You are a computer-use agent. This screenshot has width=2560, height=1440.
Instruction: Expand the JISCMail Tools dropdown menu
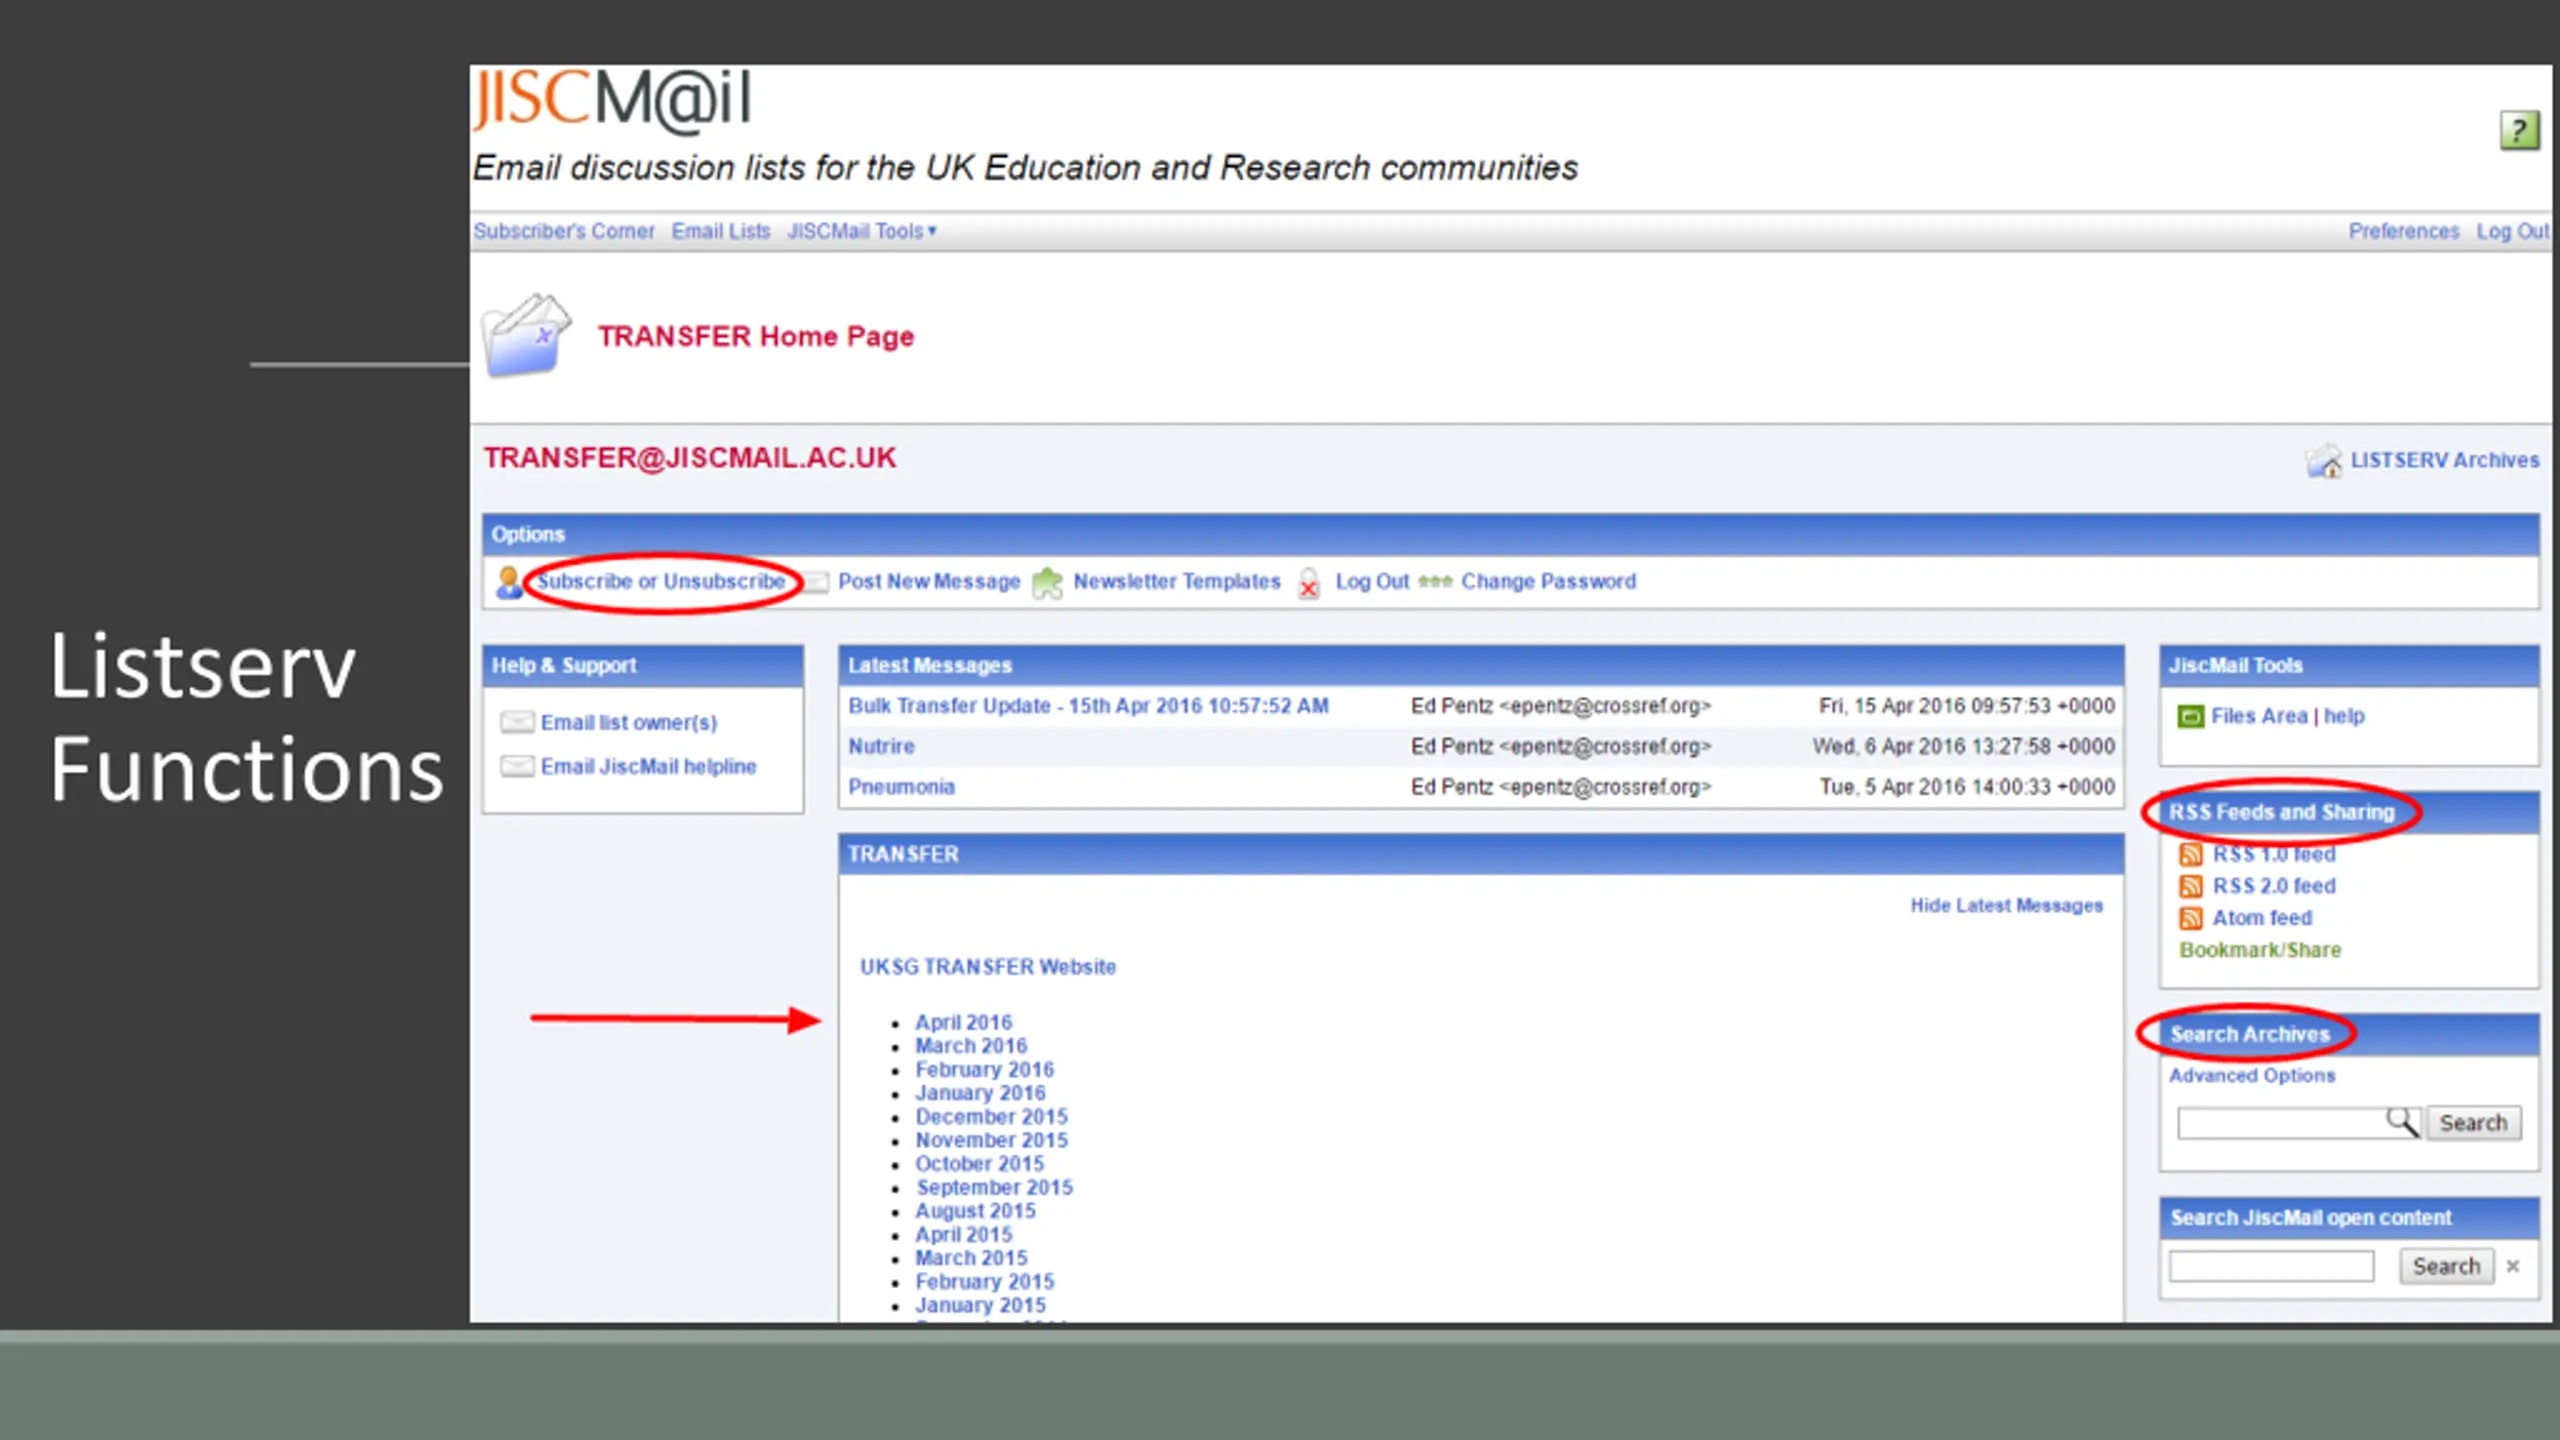pyautogui.click(x=862, y=231)
